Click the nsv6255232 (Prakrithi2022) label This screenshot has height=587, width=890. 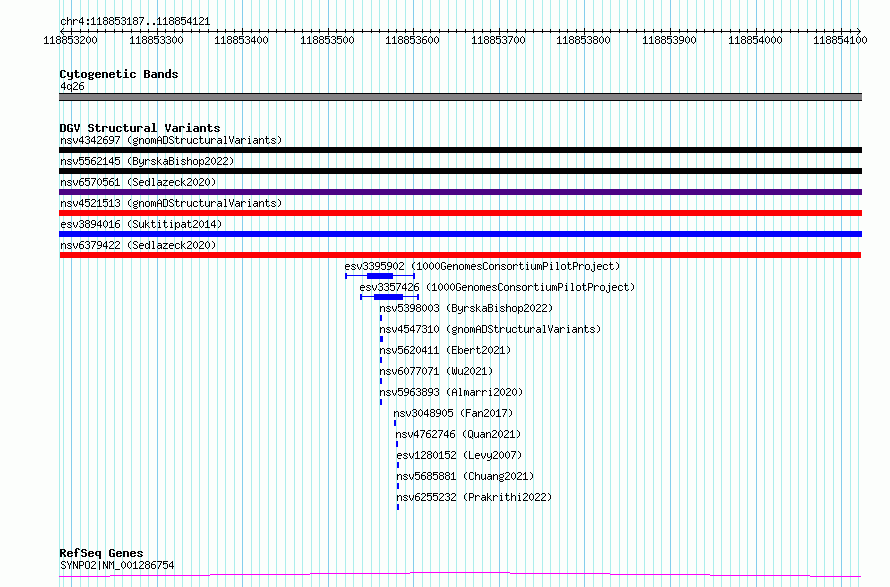474,497
